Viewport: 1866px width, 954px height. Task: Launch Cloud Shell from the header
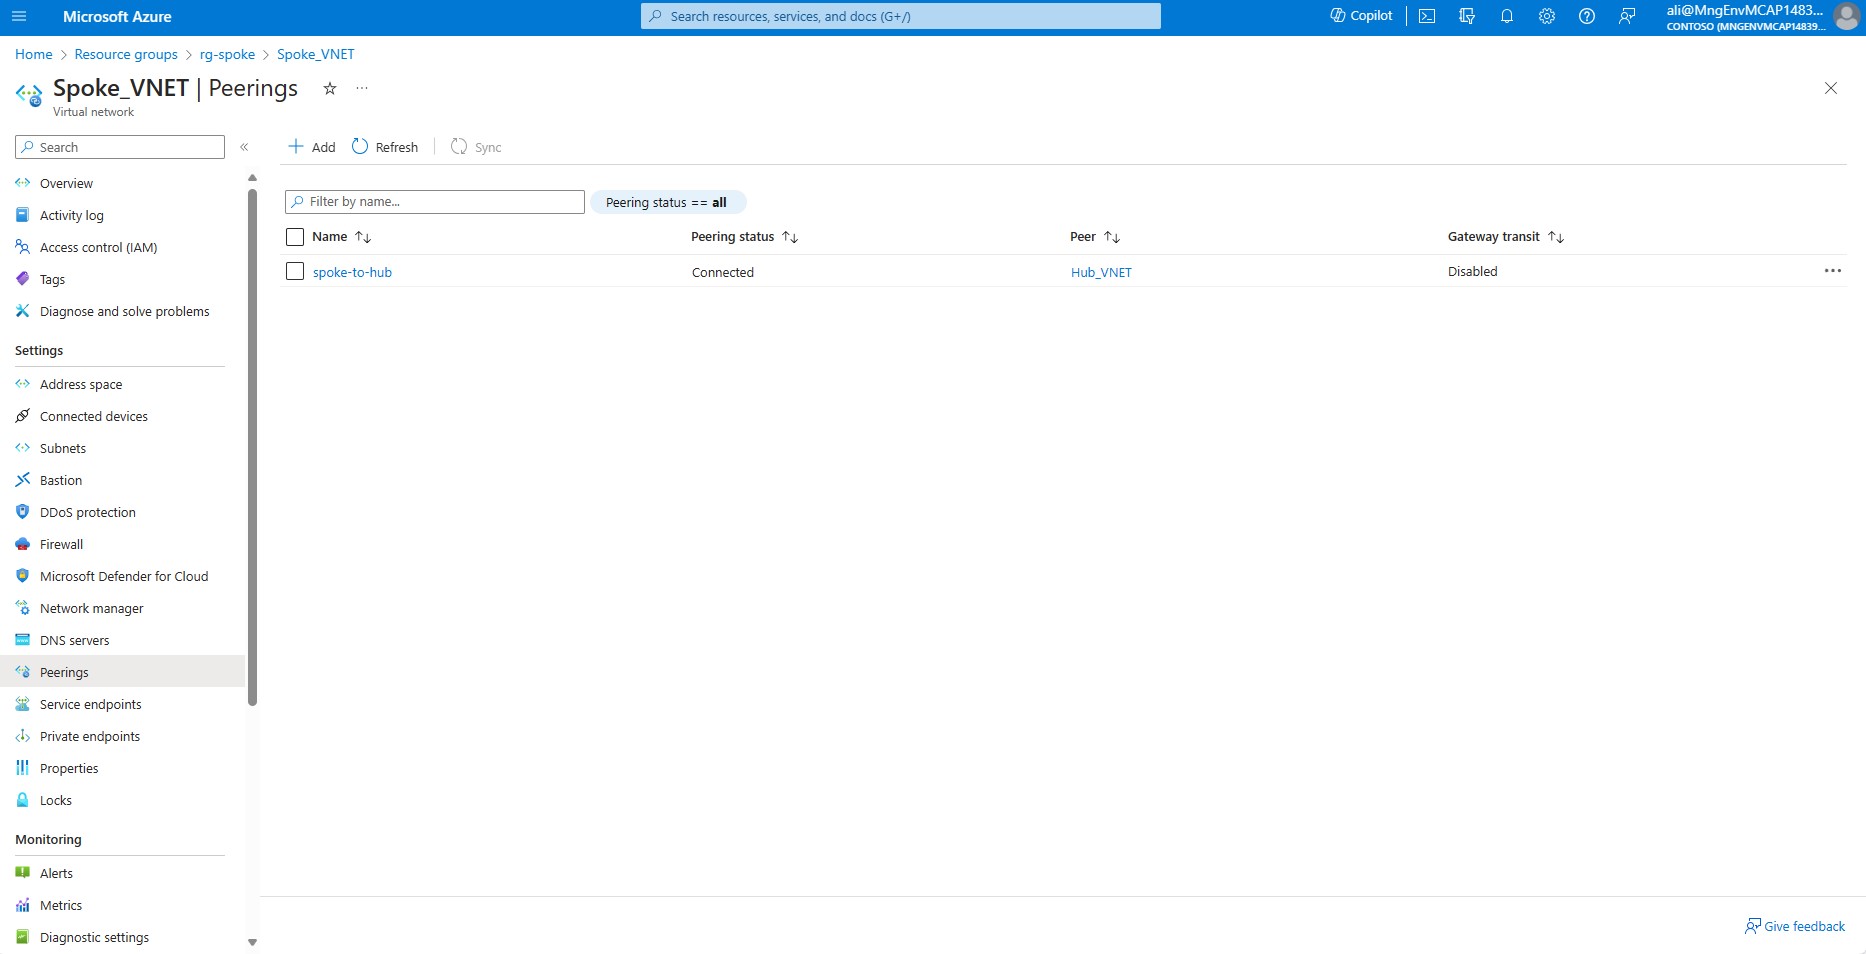tap(1427, 16)
